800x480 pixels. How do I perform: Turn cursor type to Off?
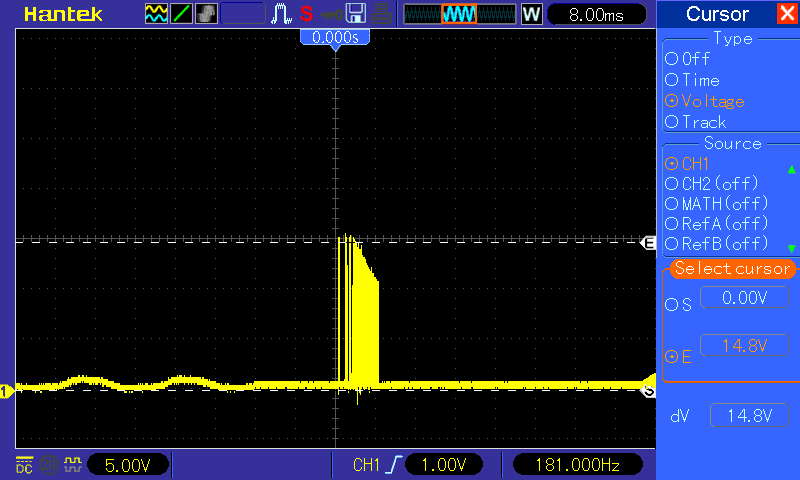pyautogui.click(x=671, y=59)
